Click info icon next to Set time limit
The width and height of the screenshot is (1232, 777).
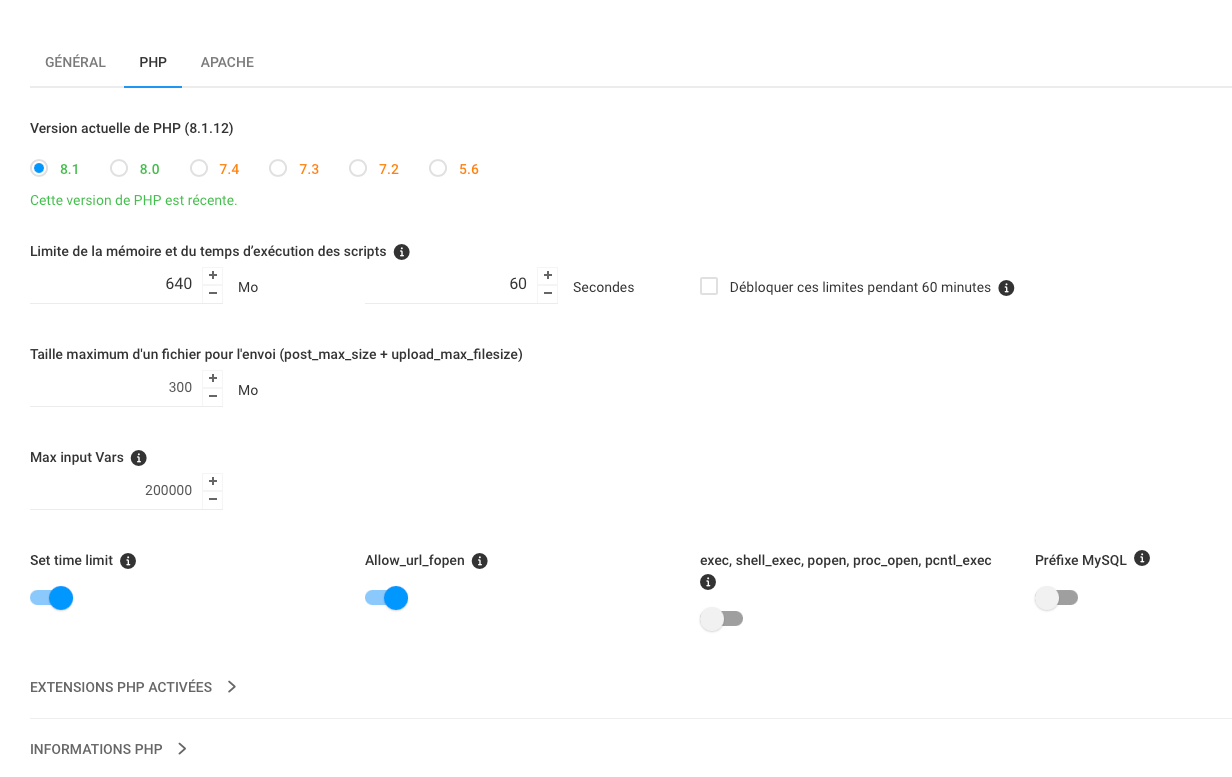click(x=128, y=561)
